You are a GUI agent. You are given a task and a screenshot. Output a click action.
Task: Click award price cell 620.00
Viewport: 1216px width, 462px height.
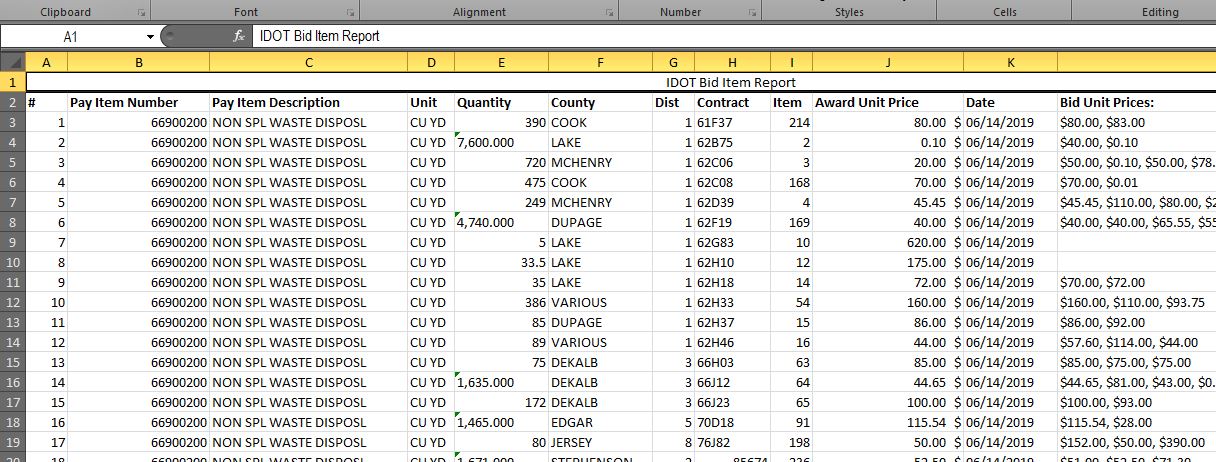coord(888,242)
